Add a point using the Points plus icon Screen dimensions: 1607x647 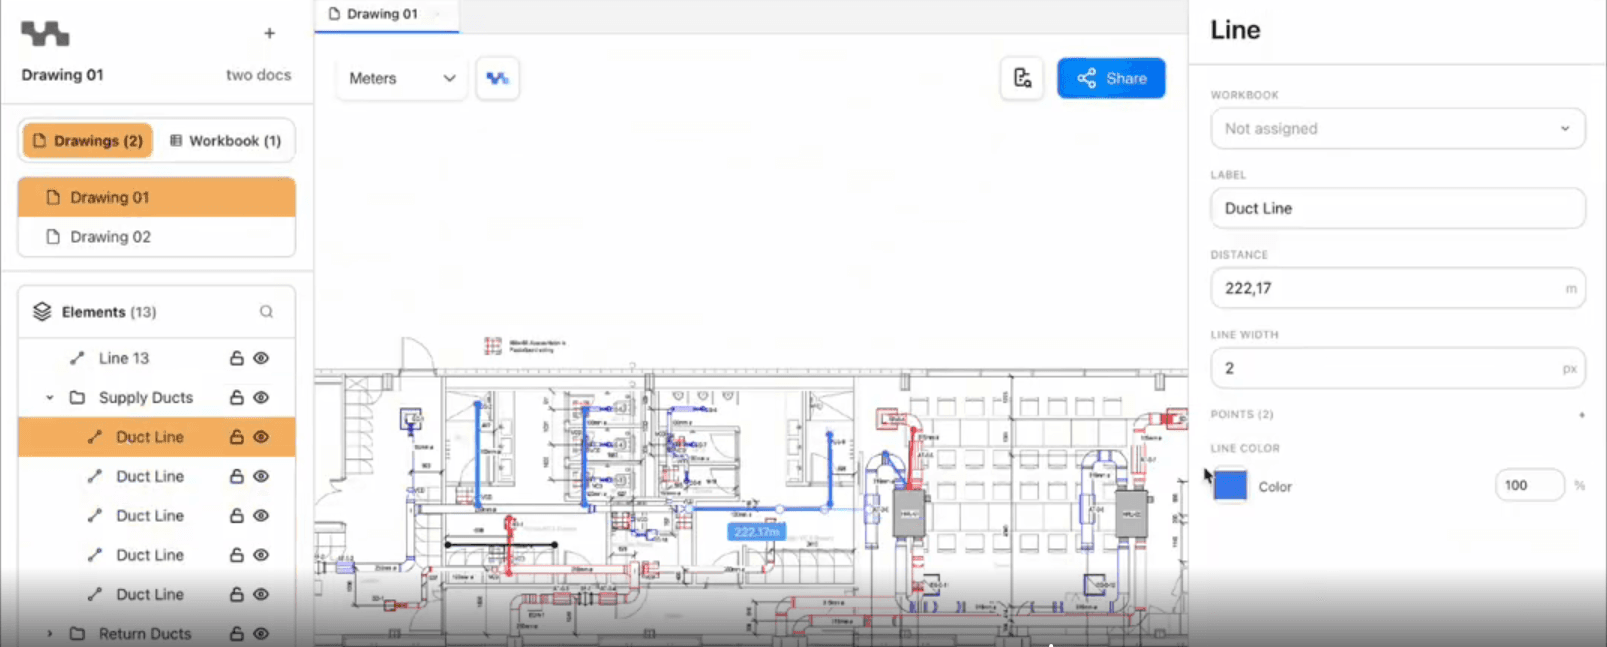[x=1581, y=414]
